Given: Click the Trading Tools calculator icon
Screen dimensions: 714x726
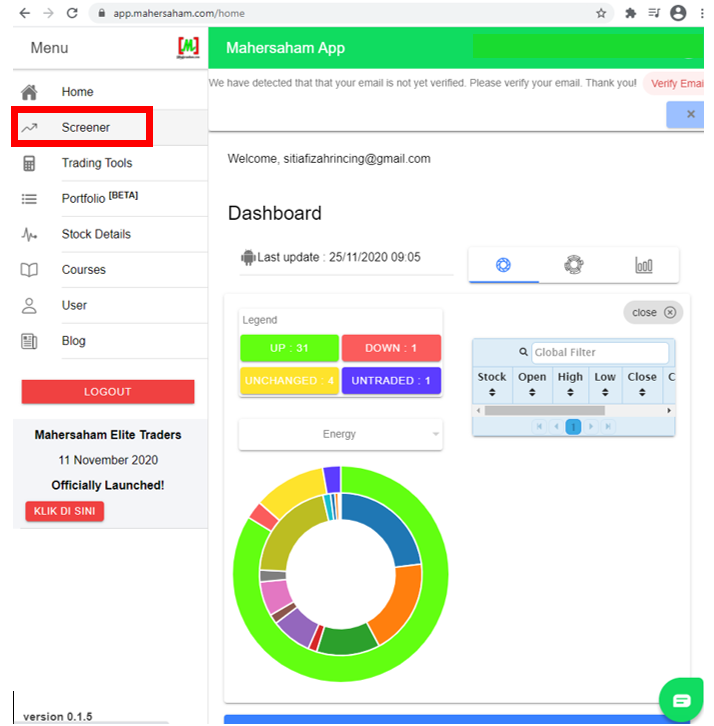Looking at the screenshot, I should coord(29,163).
